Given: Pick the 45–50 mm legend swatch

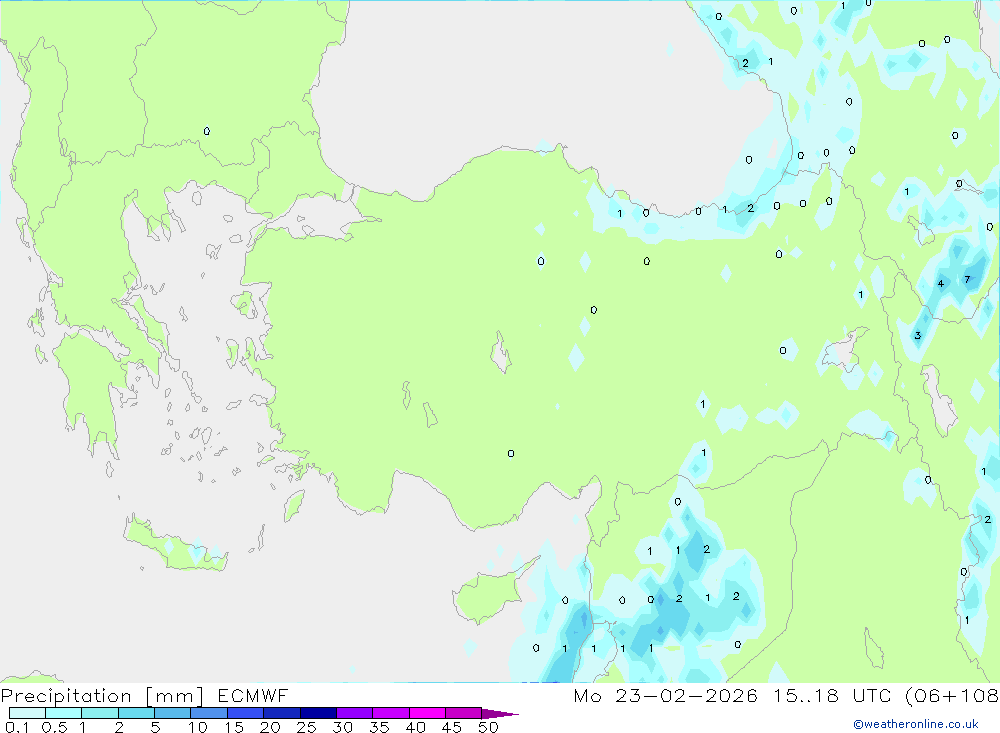Looking at the screenshot, I should coord(464,713).
